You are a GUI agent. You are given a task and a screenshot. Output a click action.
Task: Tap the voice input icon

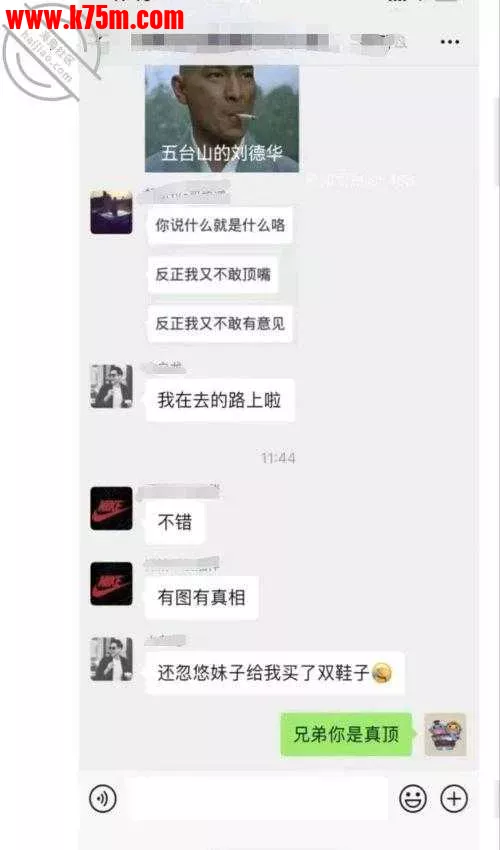(103, 799)
